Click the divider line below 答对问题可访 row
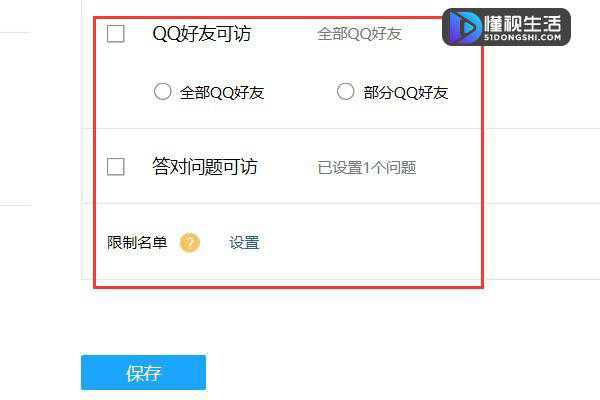 287,204
